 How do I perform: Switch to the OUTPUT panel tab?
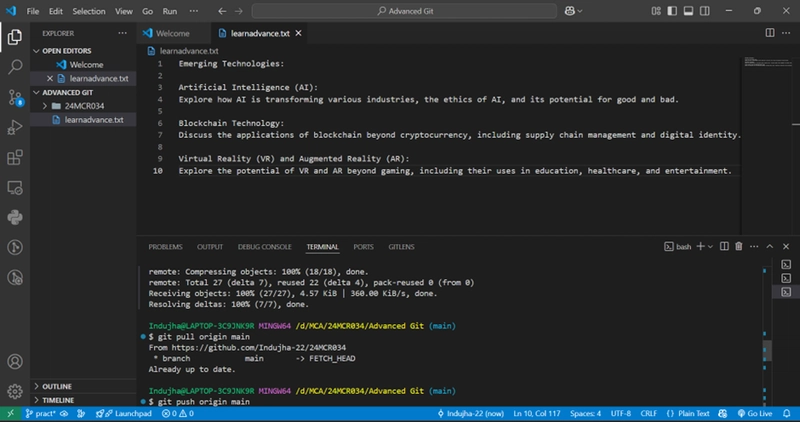[210, 246]
